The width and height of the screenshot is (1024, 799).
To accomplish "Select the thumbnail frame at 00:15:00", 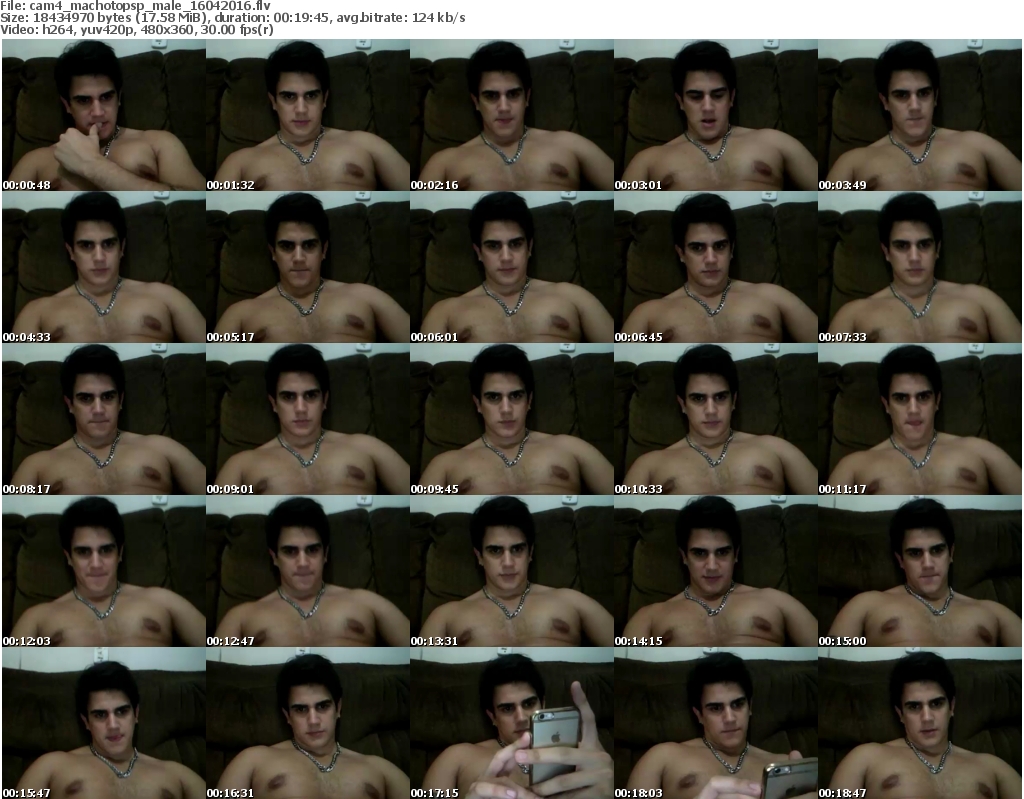I will tap(920, 572).
